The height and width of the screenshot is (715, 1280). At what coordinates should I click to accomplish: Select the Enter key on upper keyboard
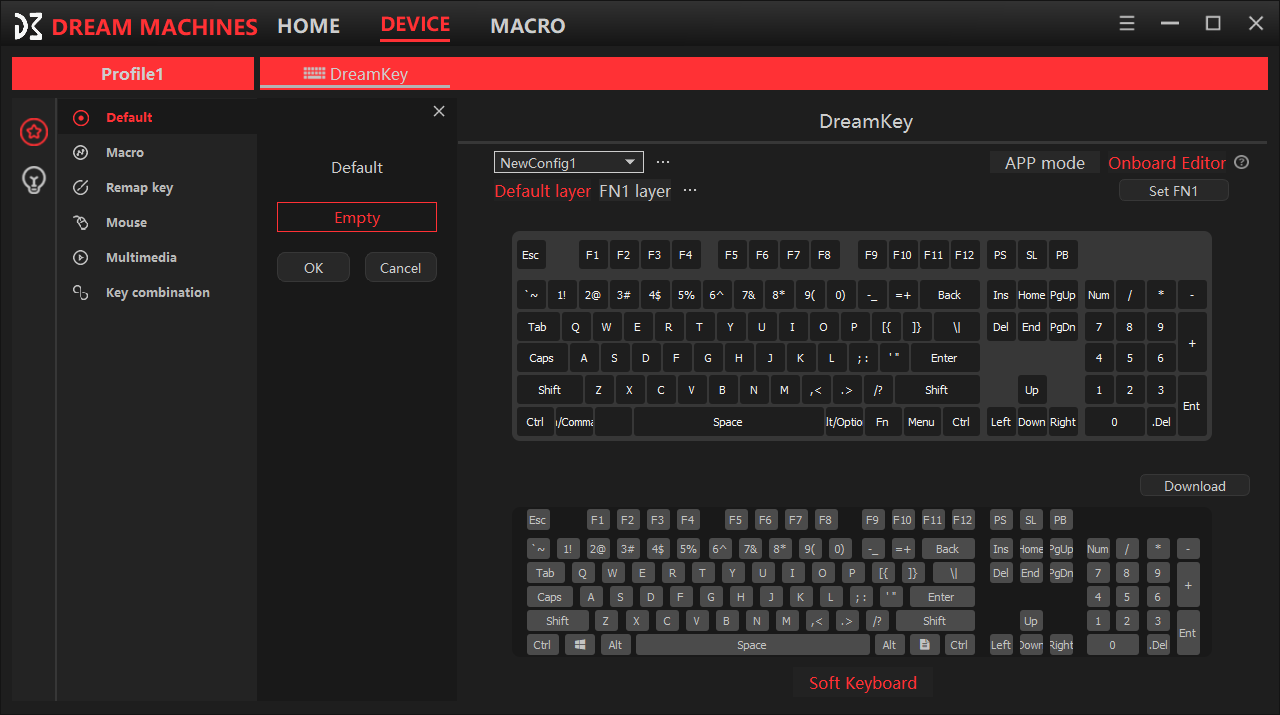tap(944, 358)
